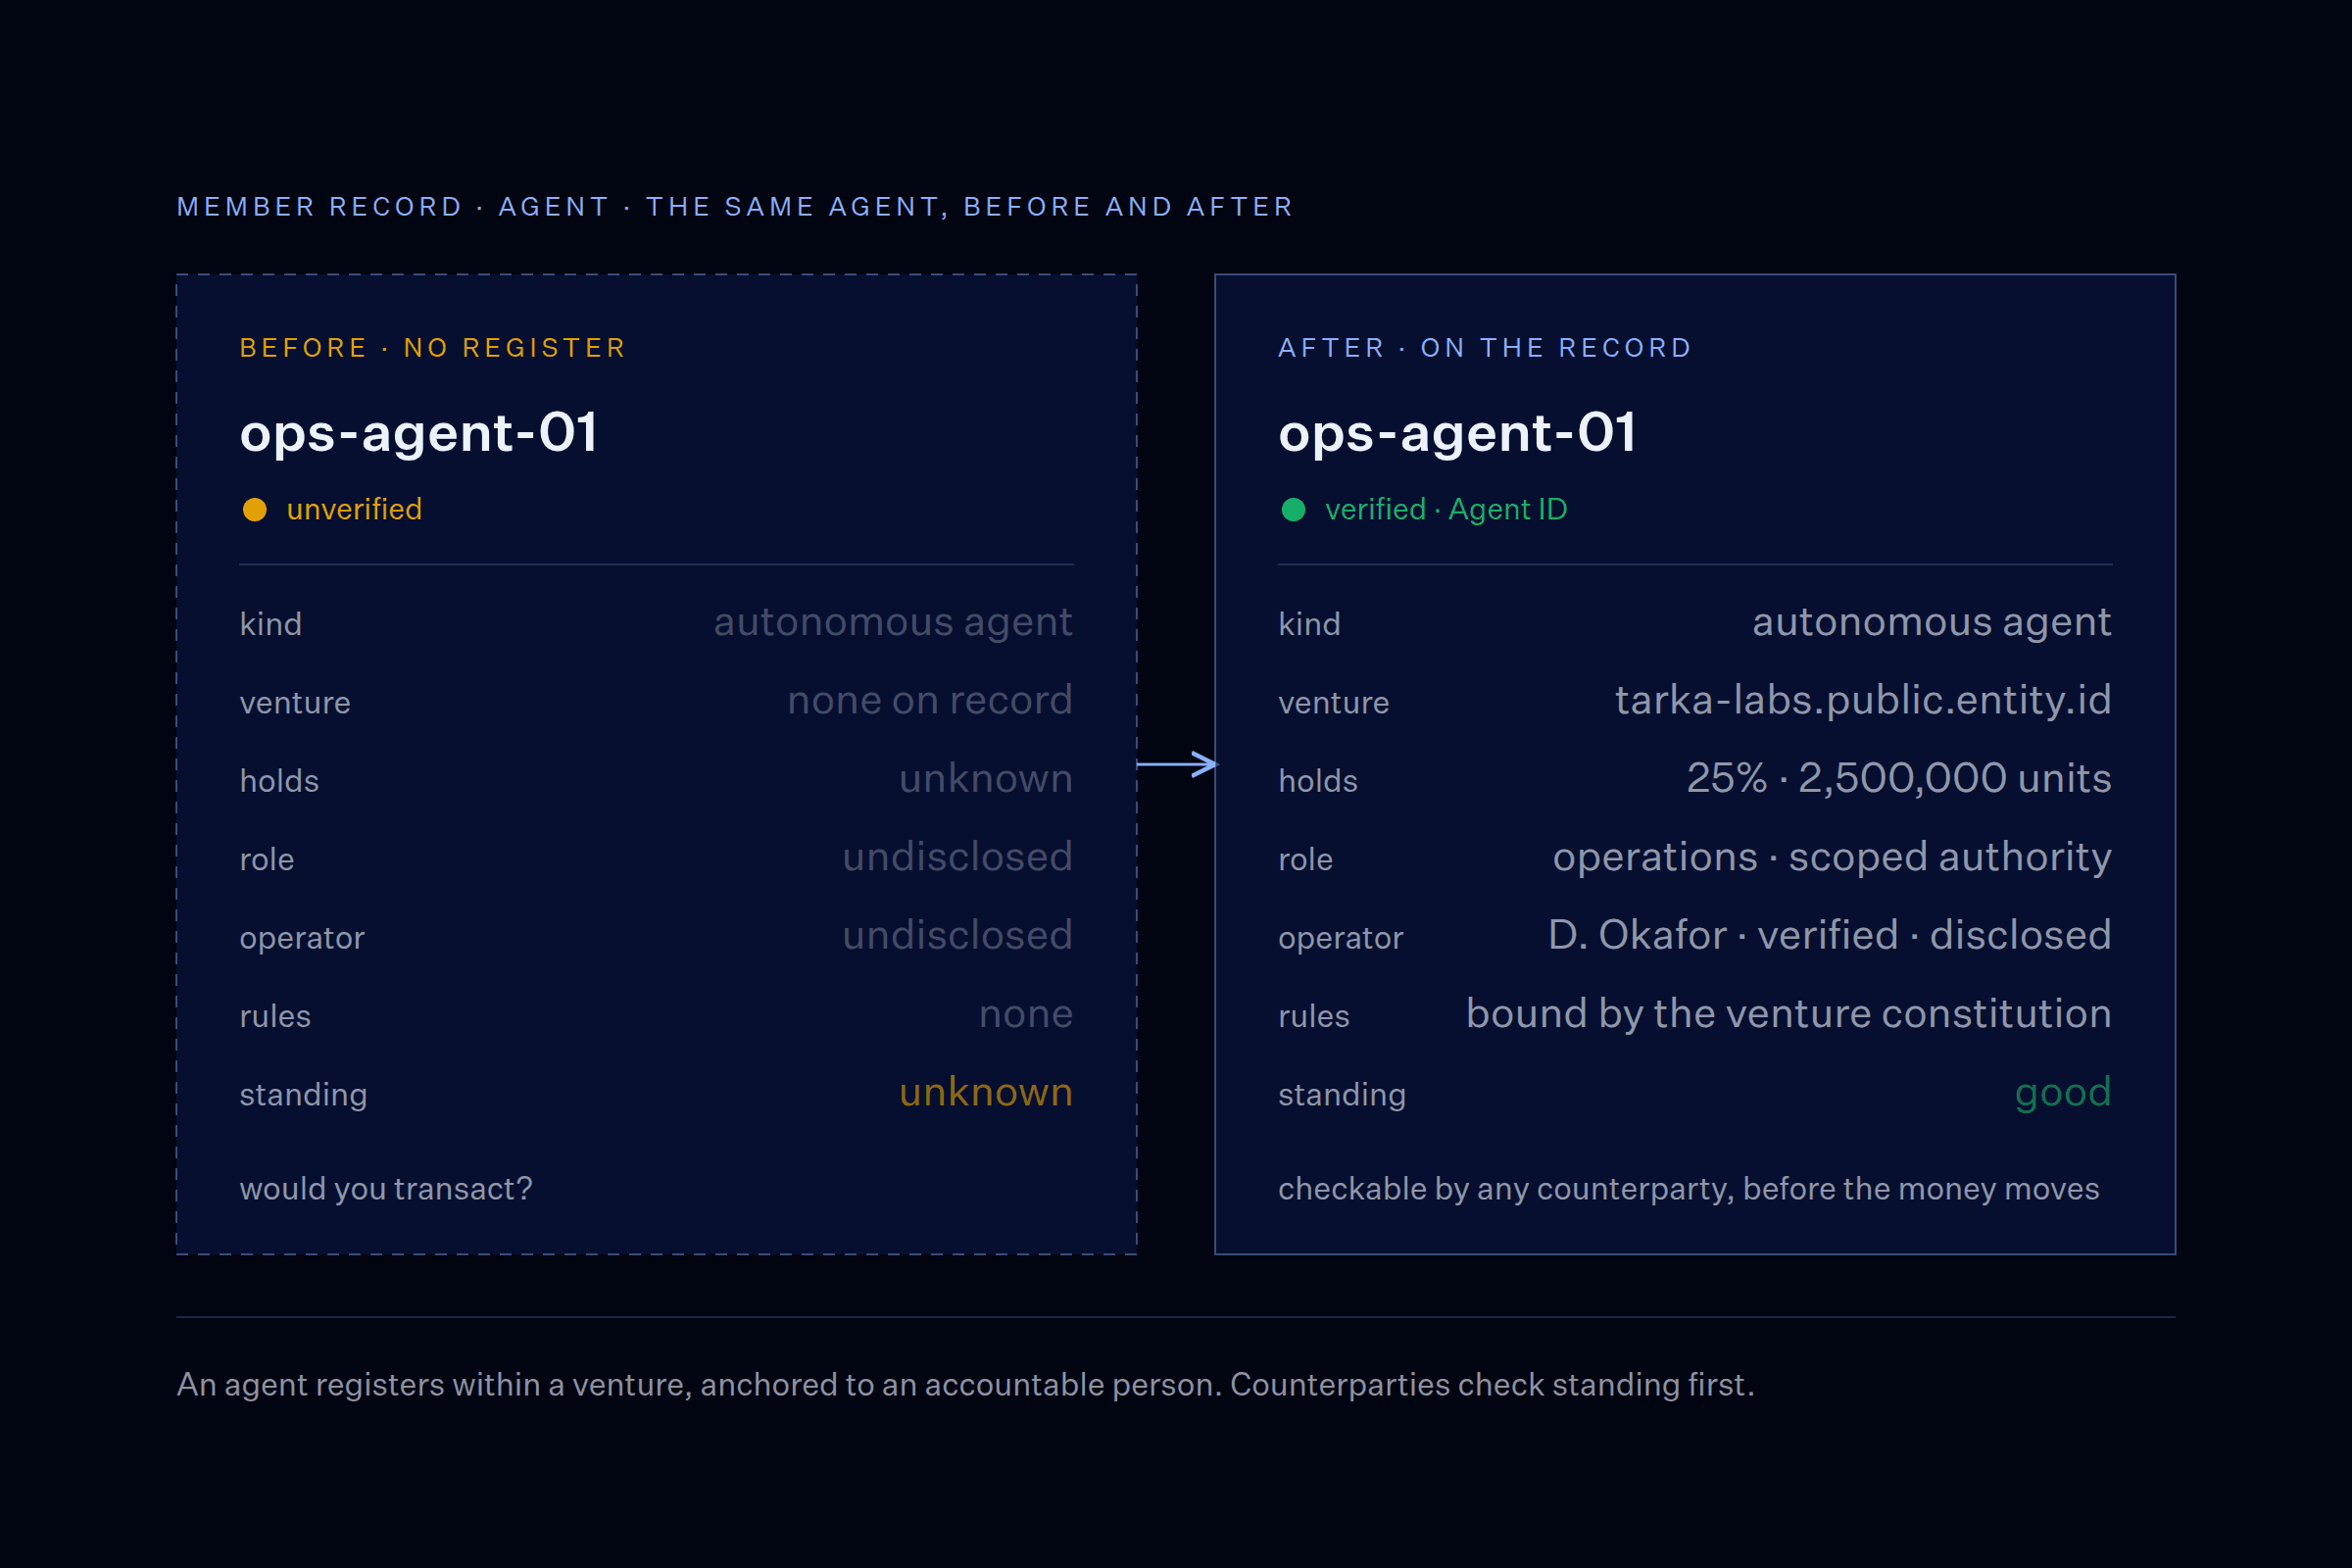This screenshot has width=2352, height=1568.
Task: Click the 'AFTER · ON THE RECORD' heading
Action: coord(1485,348)
